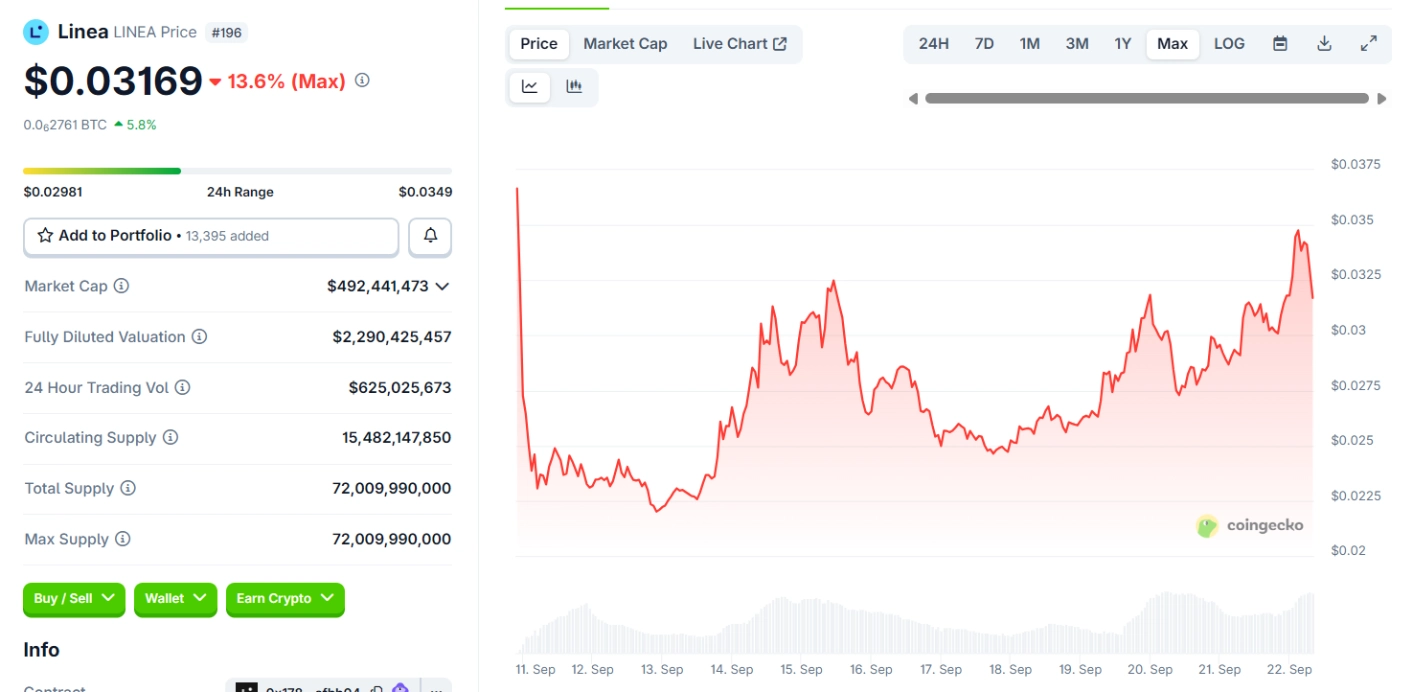
Task: Select the Price tab
Action: coord(539,44)
